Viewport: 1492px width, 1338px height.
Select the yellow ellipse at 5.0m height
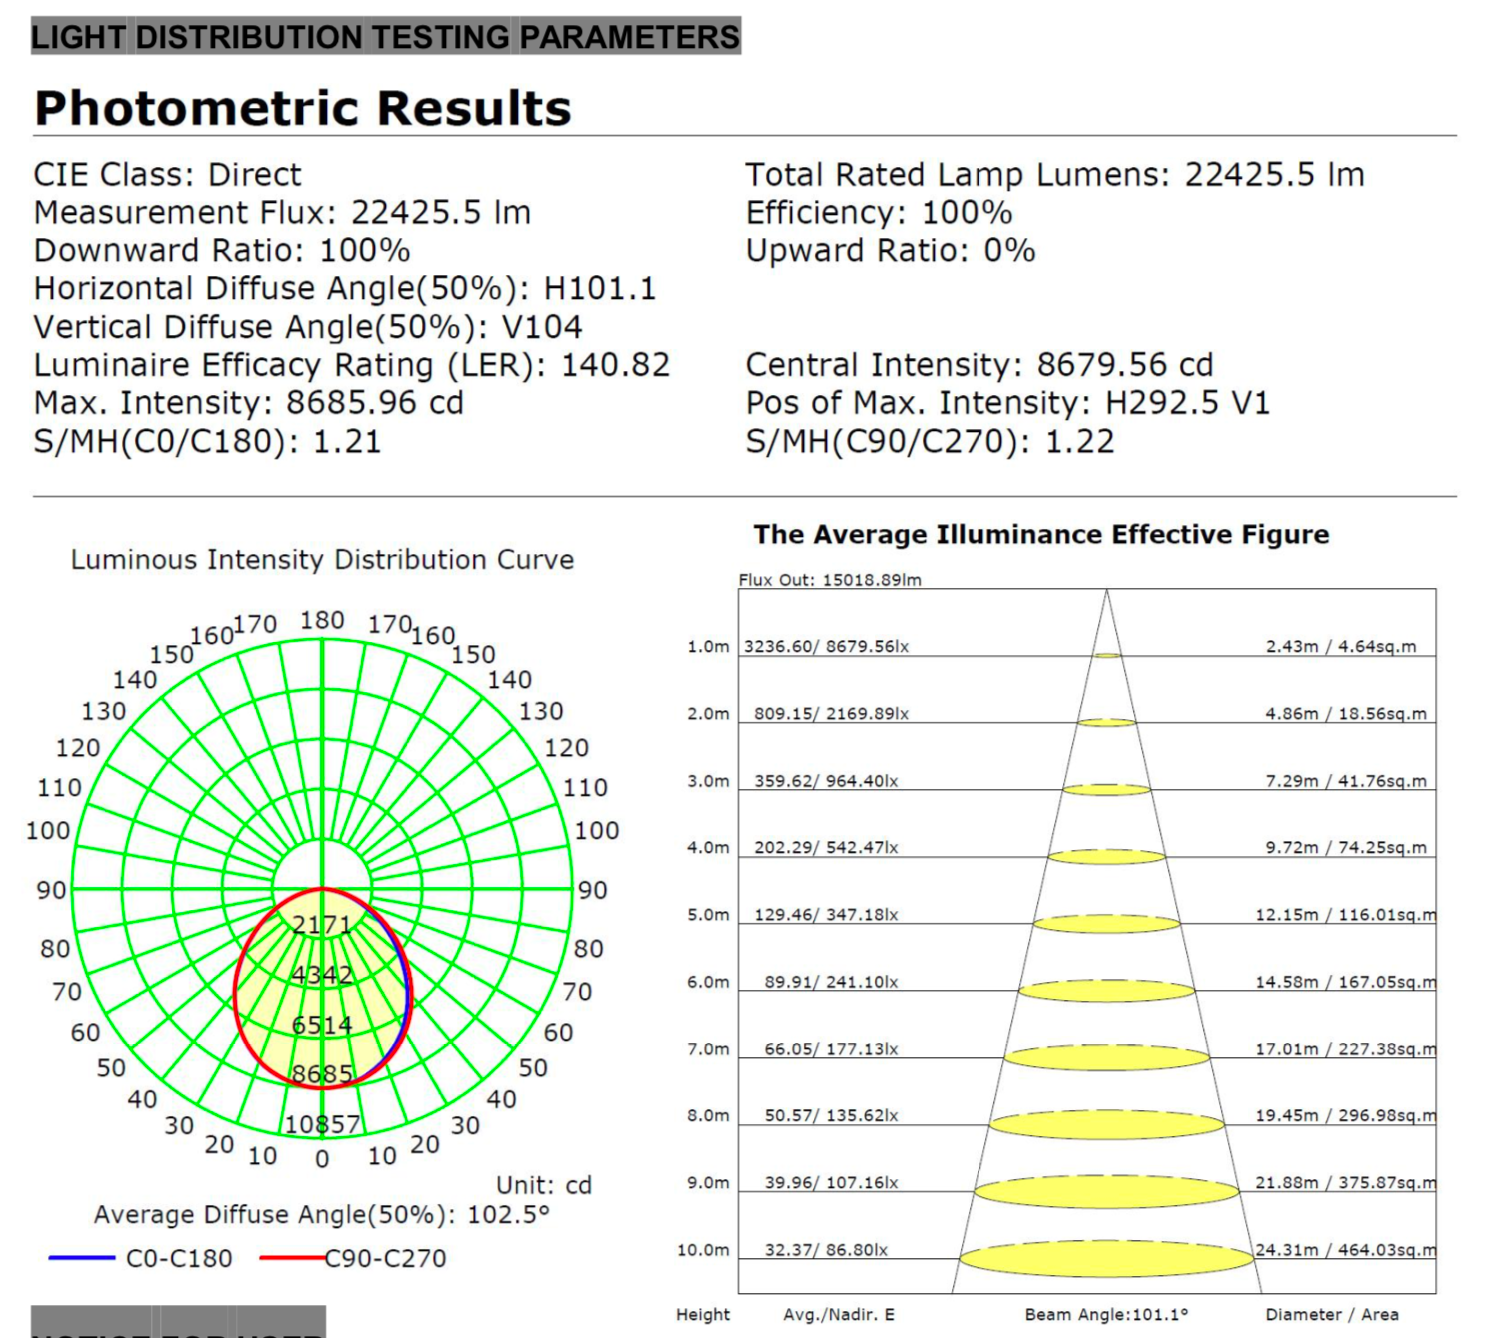point(1107,924)
